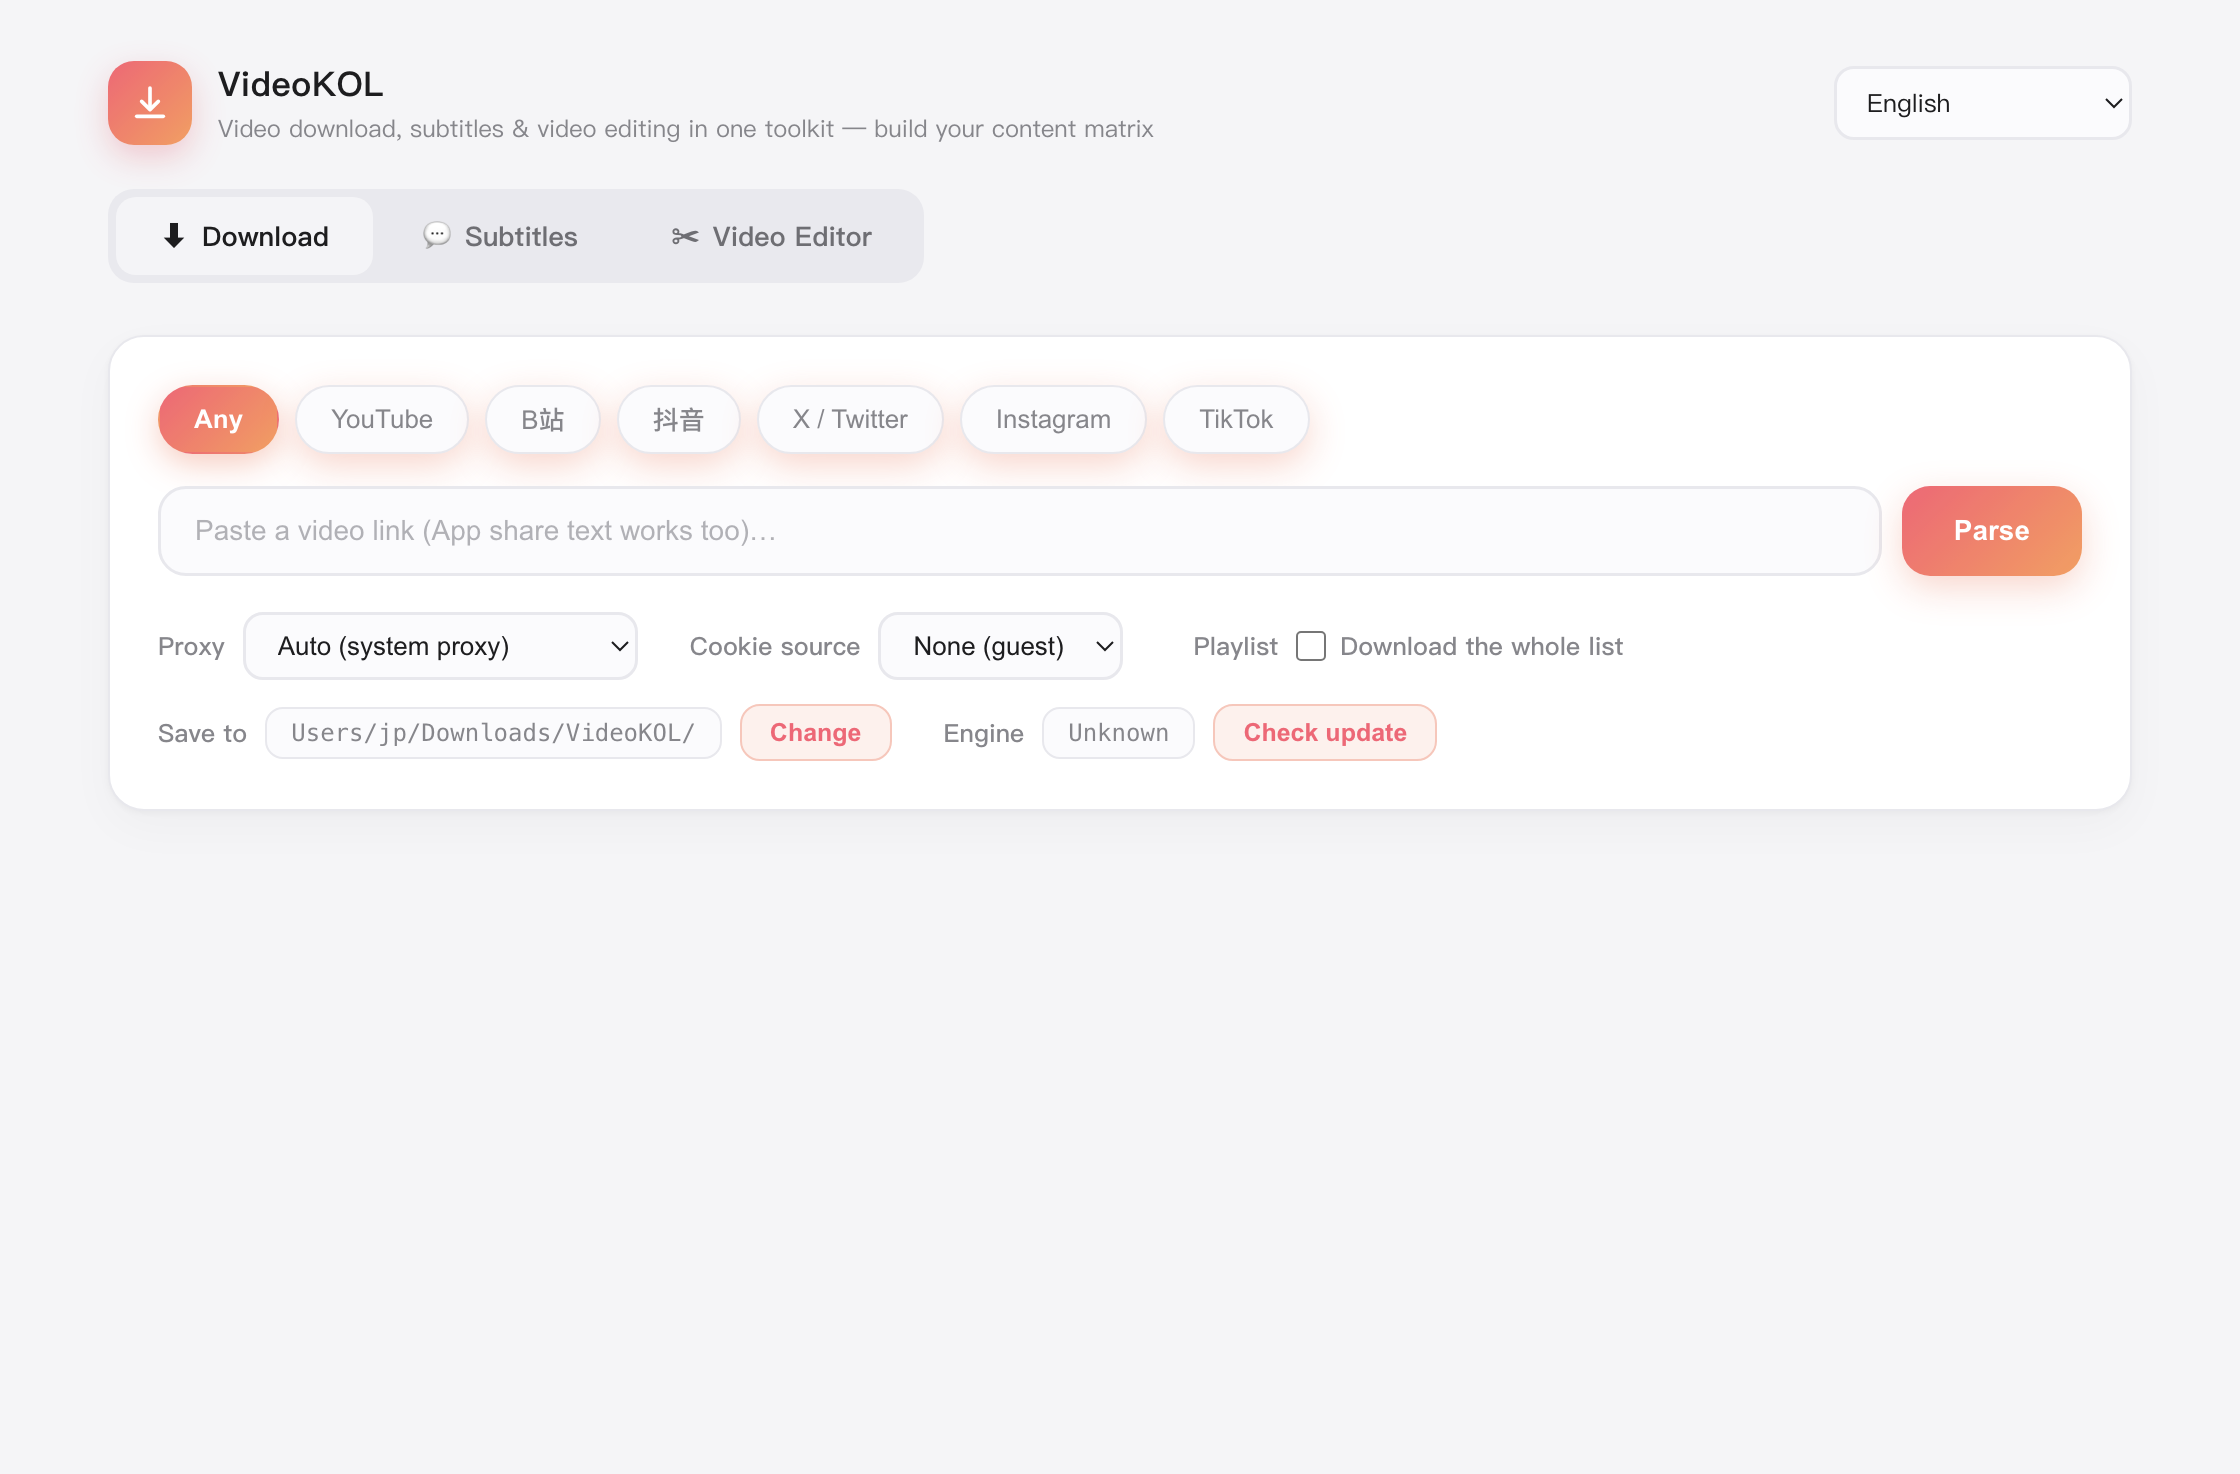
Task: Expand the Cookie source dropdown
Action: coord(1000,646)
